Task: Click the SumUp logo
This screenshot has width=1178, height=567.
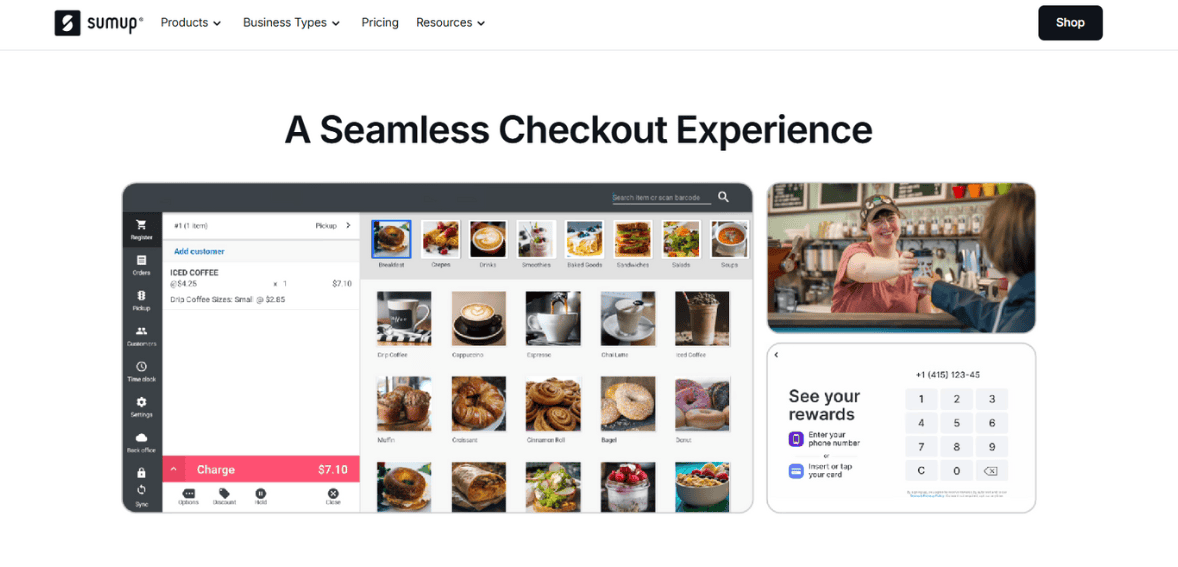Action: 98,23
